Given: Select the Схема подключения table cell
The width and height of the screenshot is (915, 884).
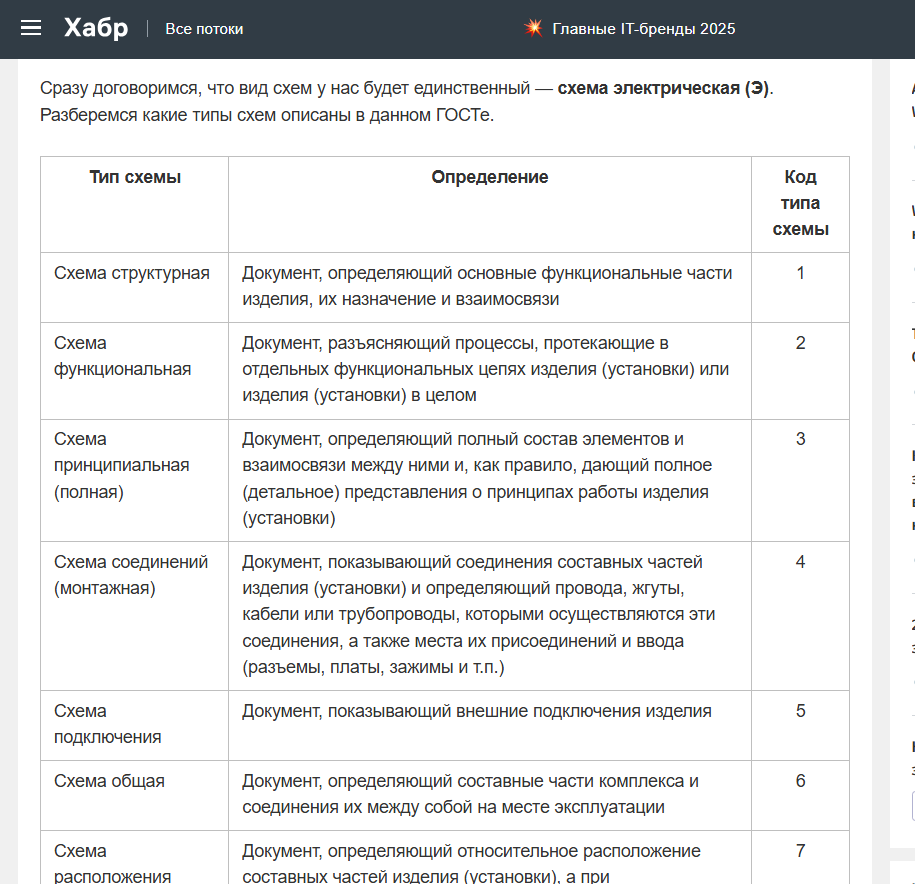Looking at the screenshot, I should (107, 724).
